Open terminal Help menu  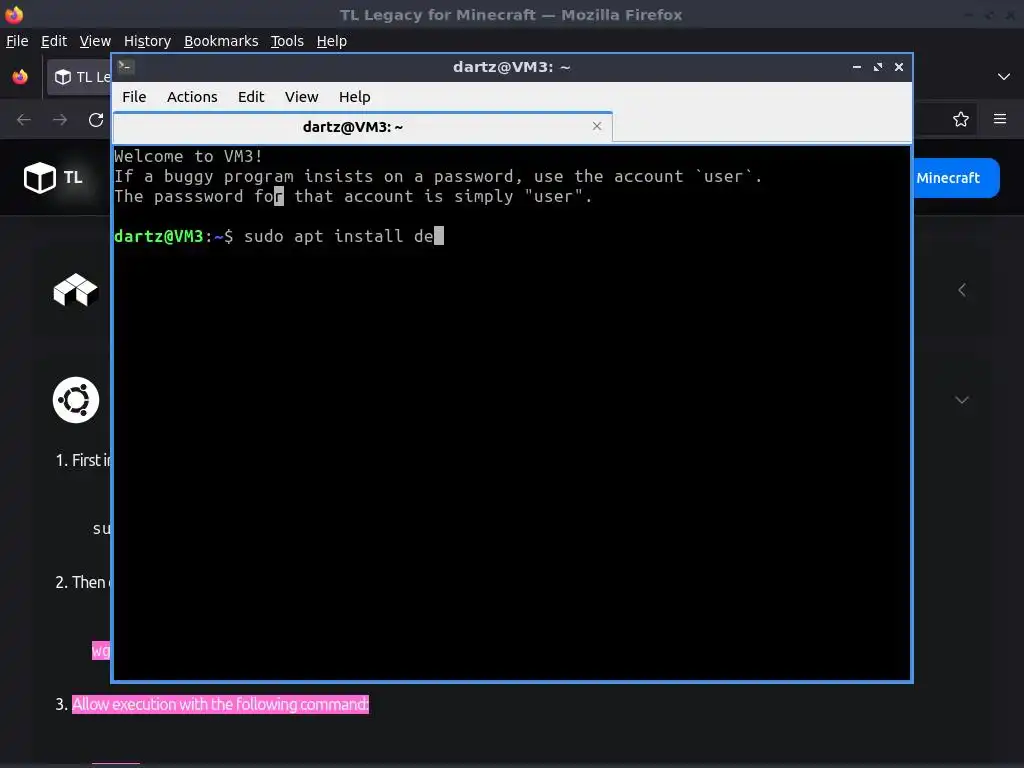[355, 97]
